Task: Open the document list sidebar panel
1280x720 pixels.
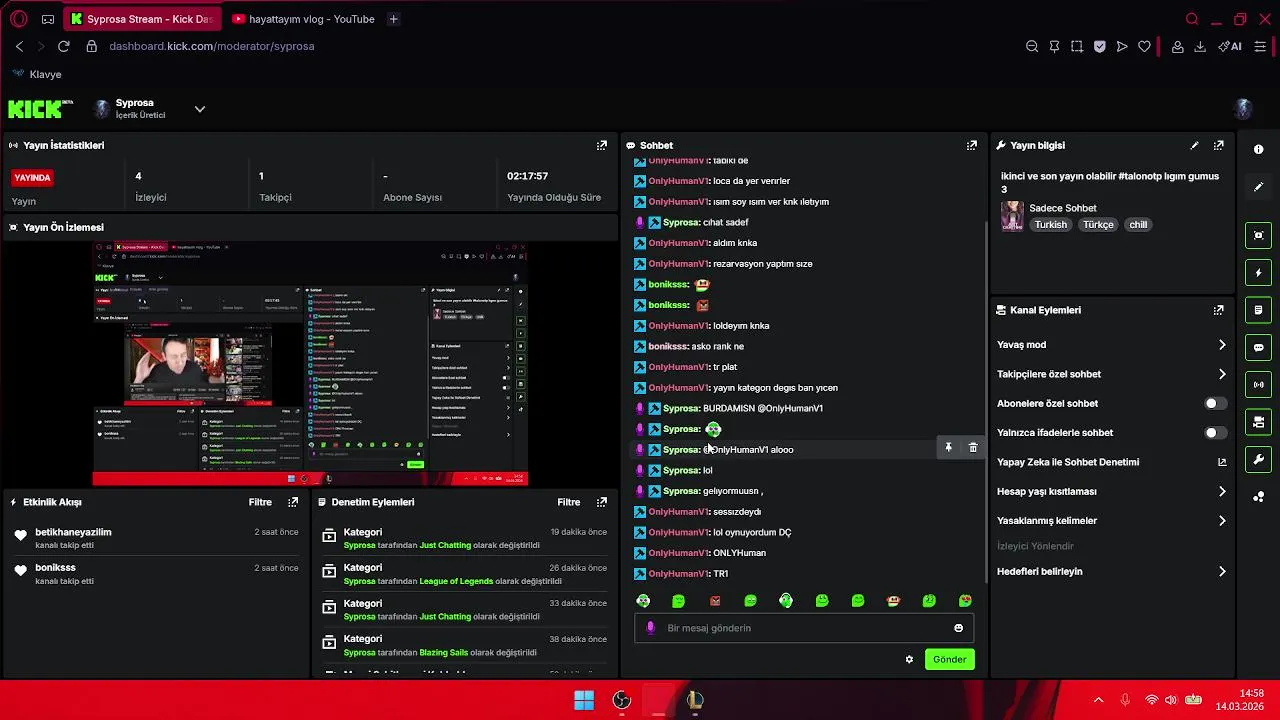Action: click(x=1258, y=310)
